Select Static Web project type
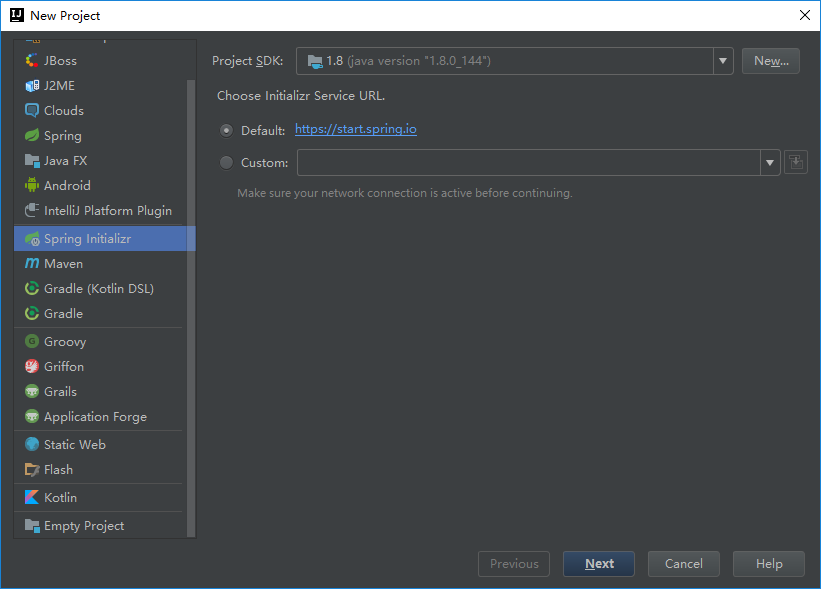This screenshot has height=589, width=821. (x=100, y=444)
